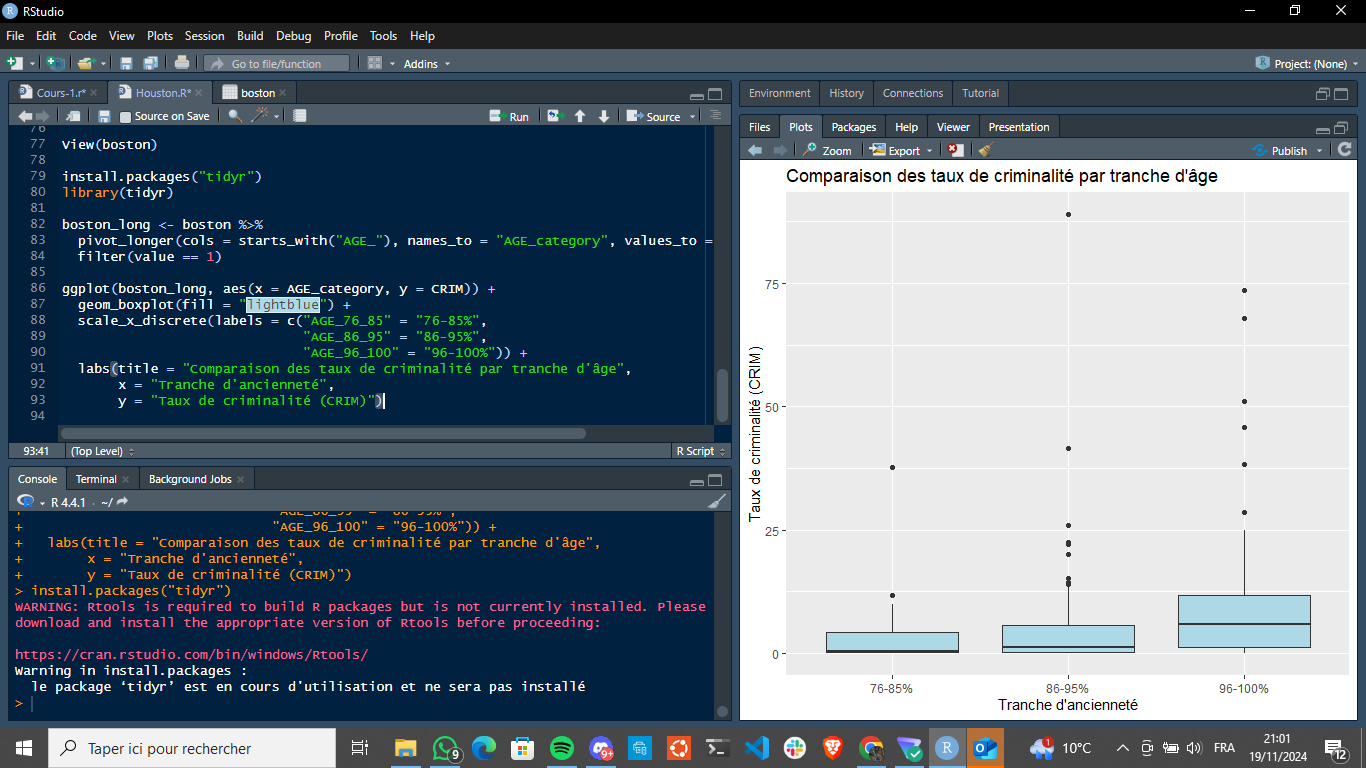
Task: Re-run the previous code region icon
Action: click(555, 117)
